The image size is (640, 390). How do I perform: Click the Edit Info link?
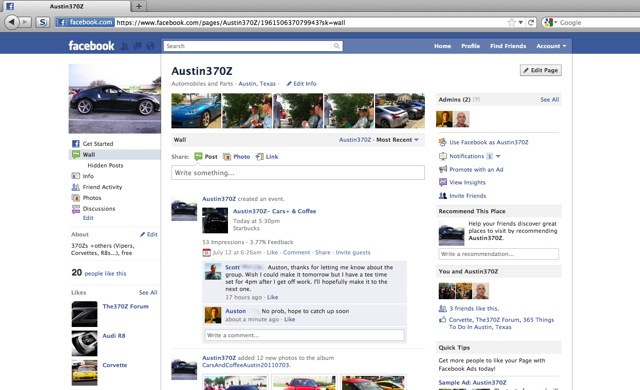[301, 84]
